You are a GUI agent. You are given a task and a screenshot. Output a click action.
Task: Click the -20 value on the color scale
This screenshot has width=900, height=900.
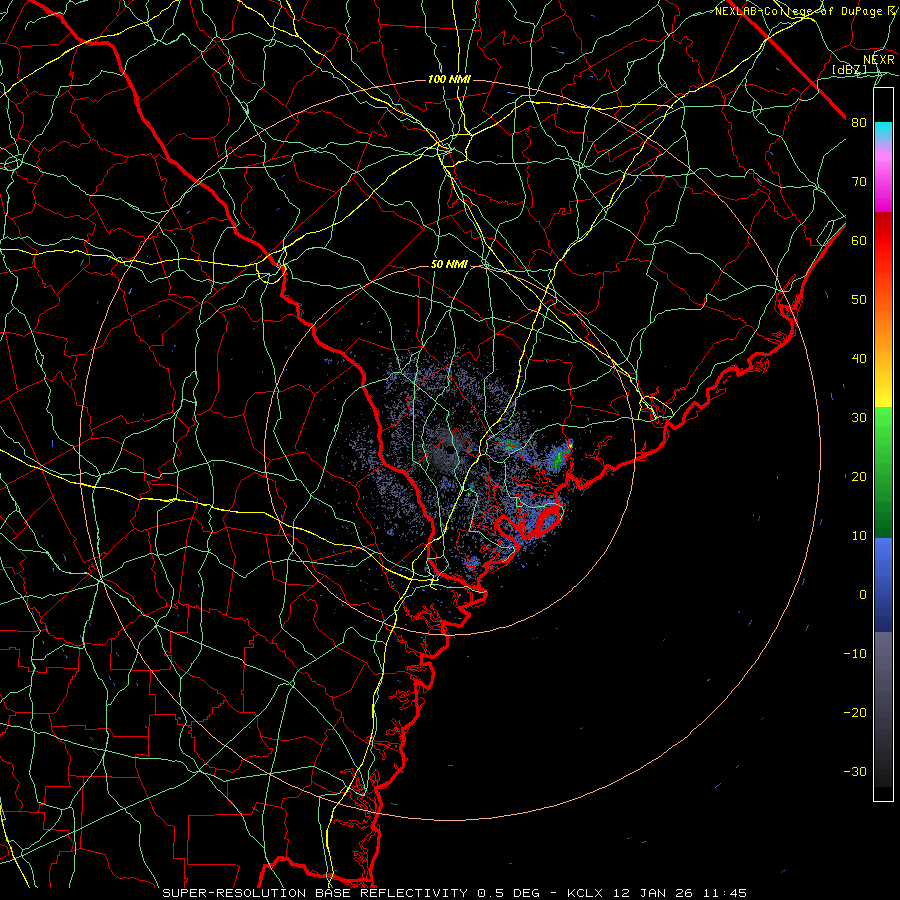[x=855, y=712]
